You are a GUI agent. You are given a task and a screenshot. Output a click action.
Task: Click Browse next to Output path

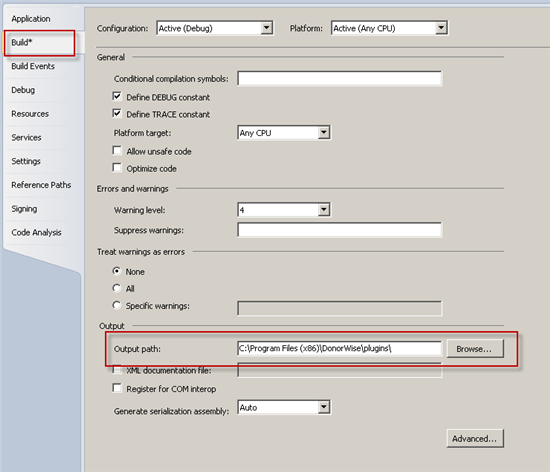click(475, 349)
